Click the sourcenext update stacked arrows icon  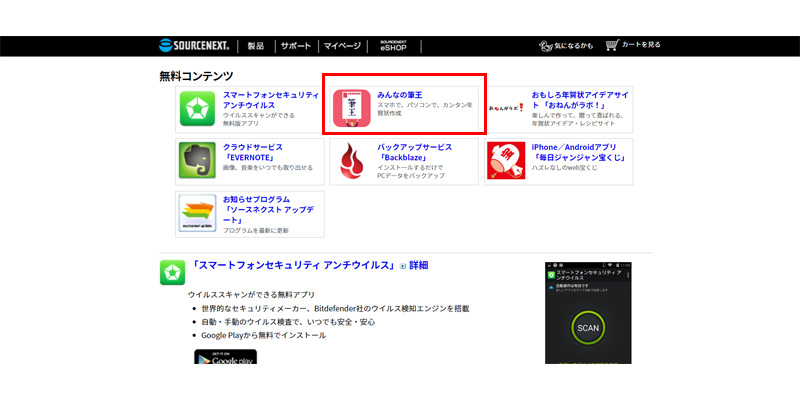(x=197, y=213)
